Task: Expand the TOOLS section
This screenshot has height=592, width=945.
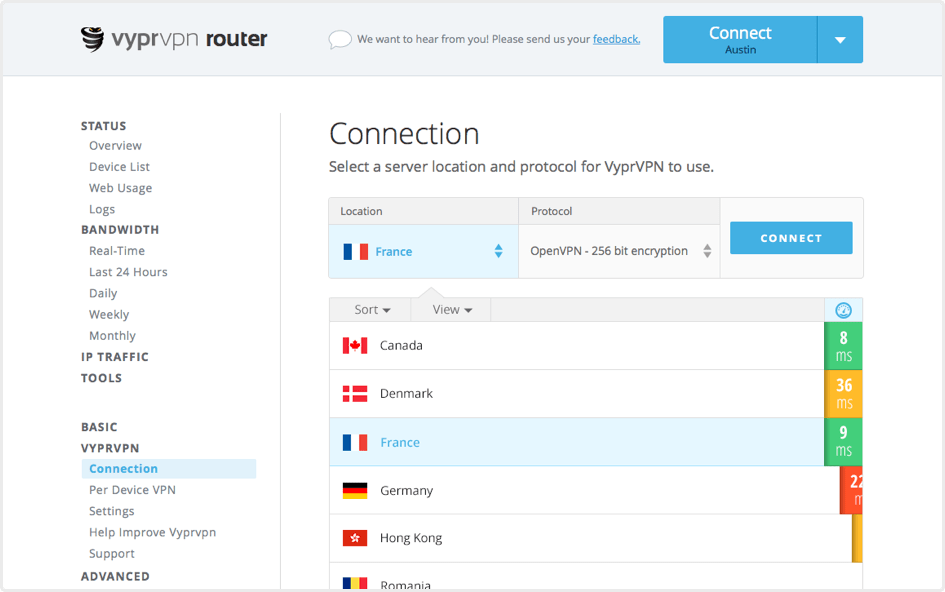Action: [101, 378]
